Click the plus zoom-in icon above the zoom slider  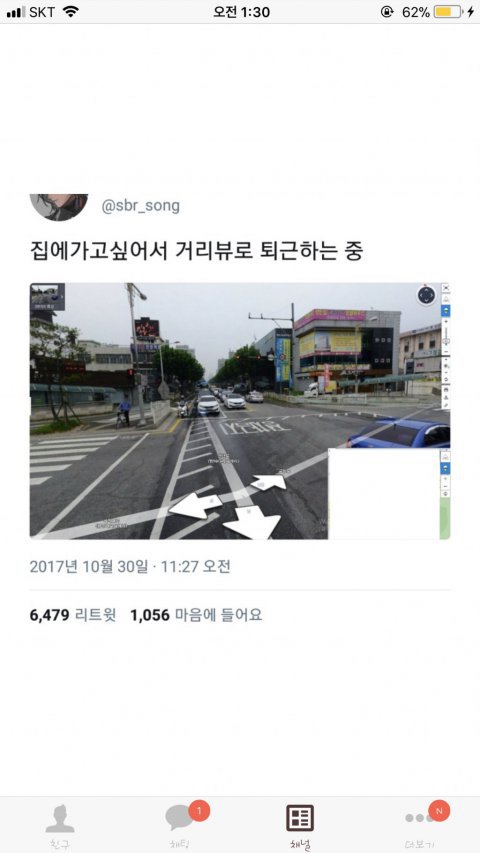coord(446,321)
